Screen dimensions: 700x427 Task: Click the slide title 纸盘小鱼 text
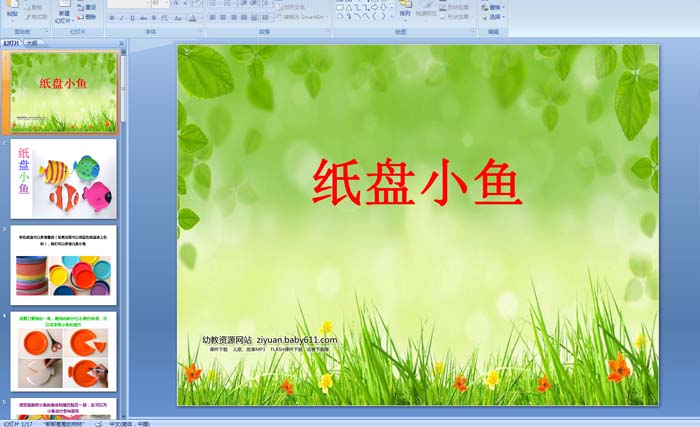pos(417,182)
